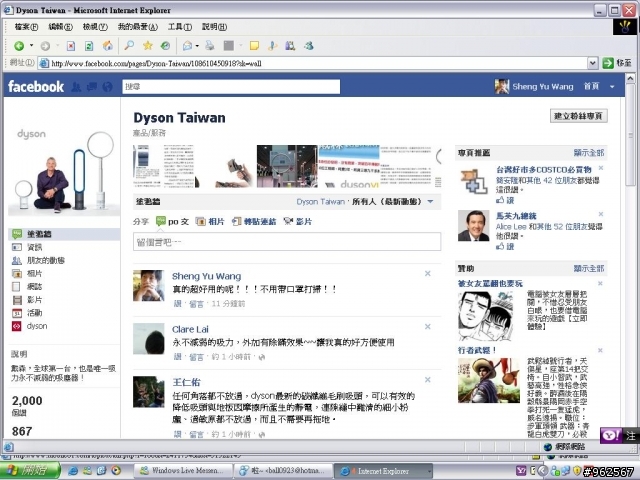Viewport: 640px width, 480px height.
Task: Go to Home page via house icon
Action: tap(108, 45)
